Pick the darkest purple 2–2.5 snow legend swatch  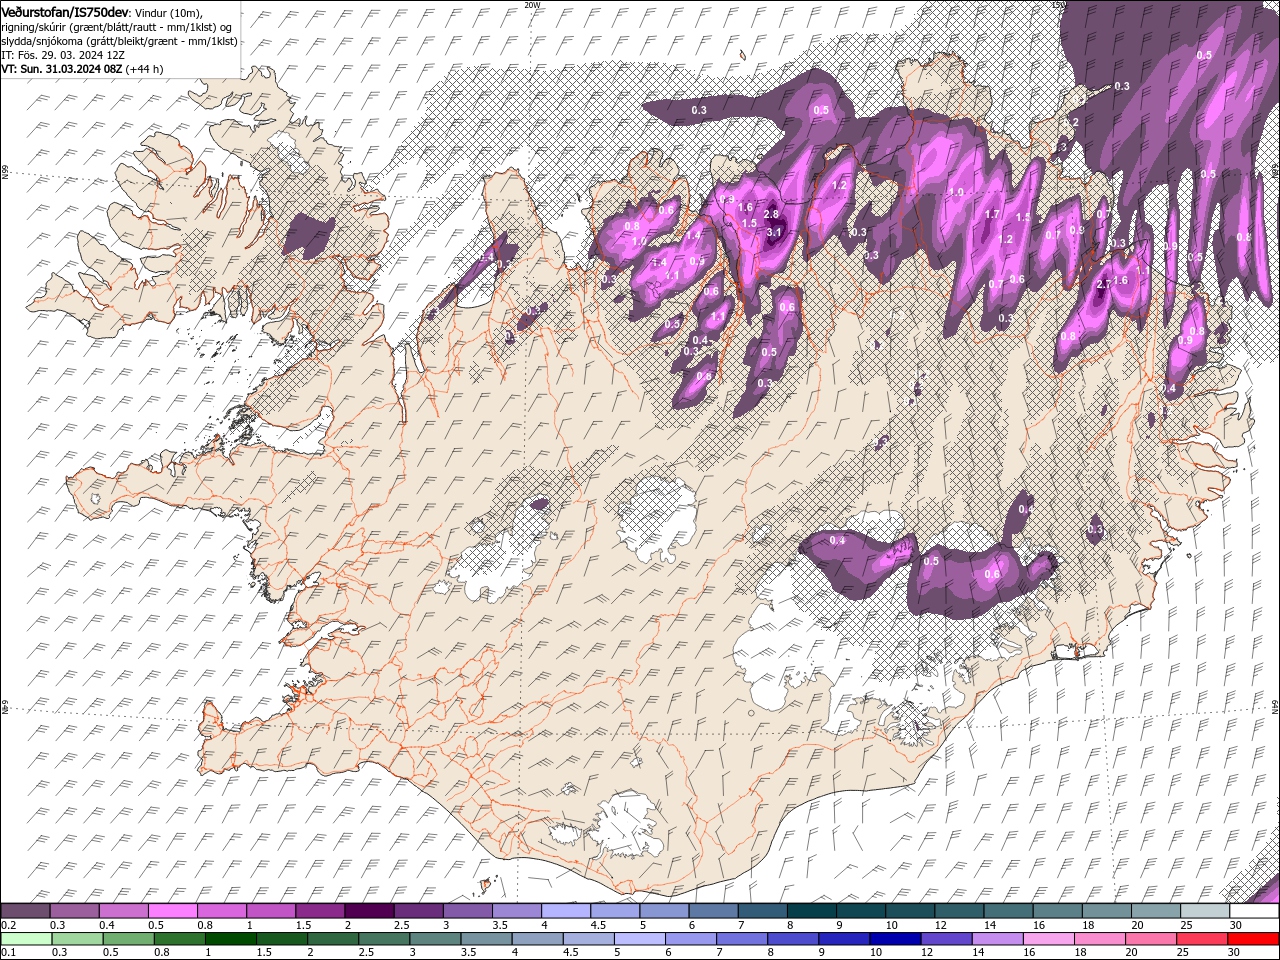(x=368, y=911)
